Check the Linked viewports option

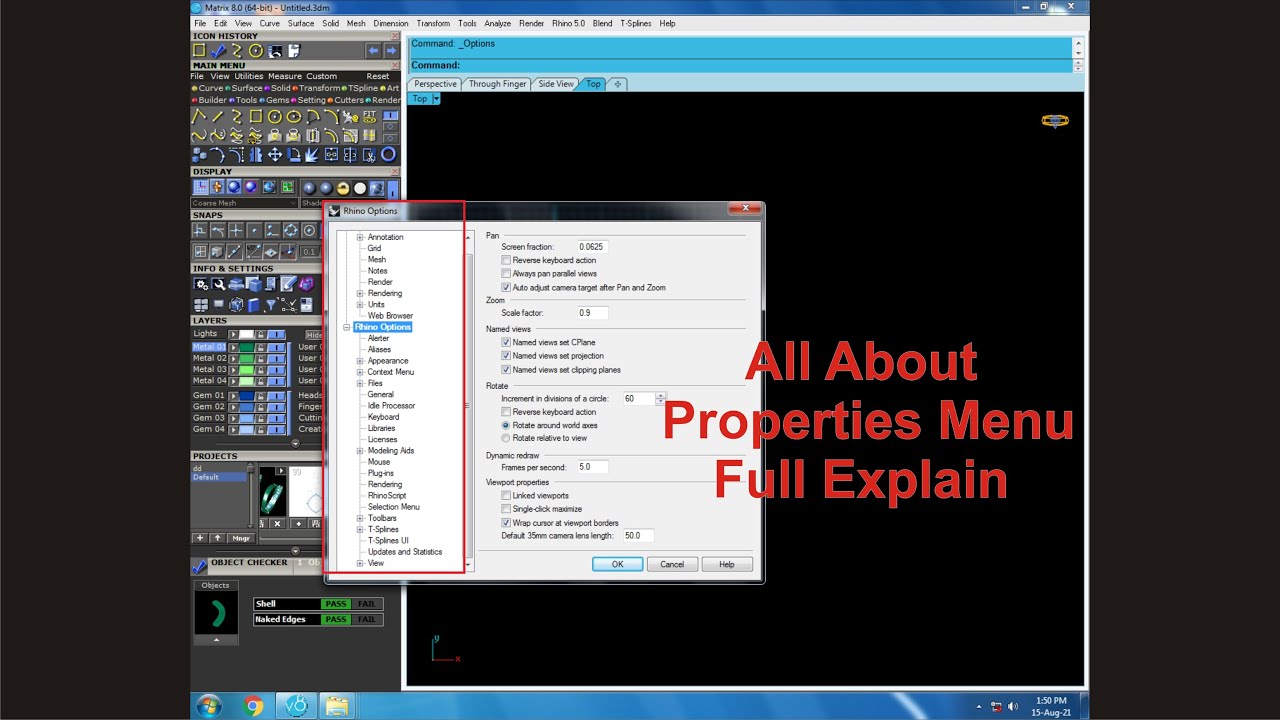[x=506, y=496]
